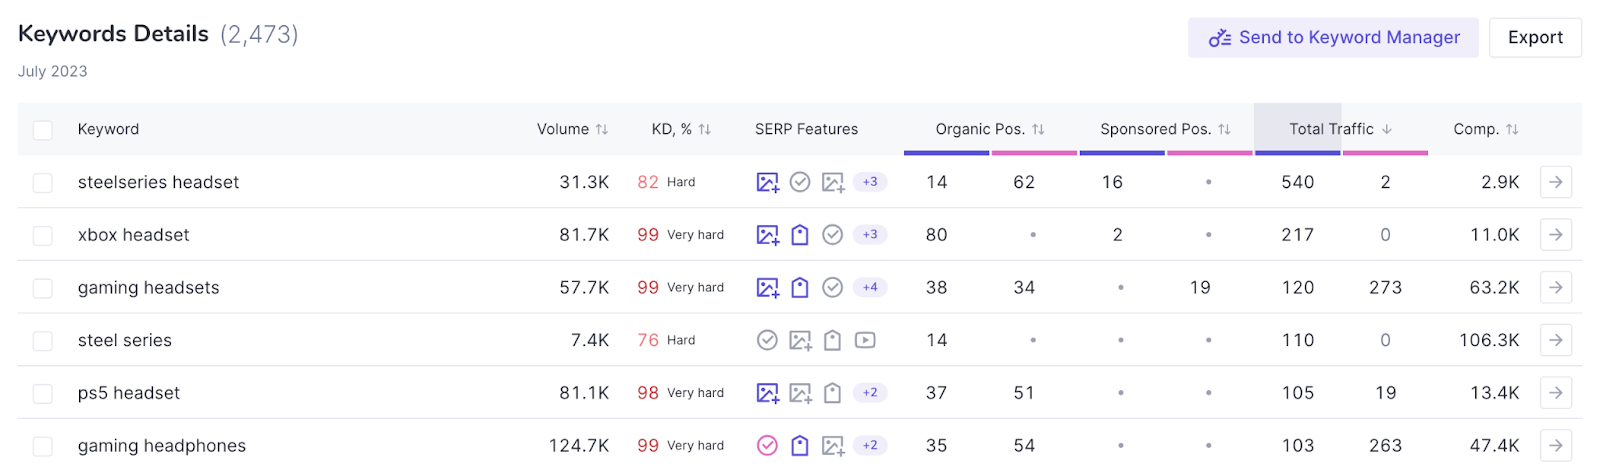This screenshot has height=469, width=1600.
Task: Click the SERP Features column header
Action: click(806, 129)
